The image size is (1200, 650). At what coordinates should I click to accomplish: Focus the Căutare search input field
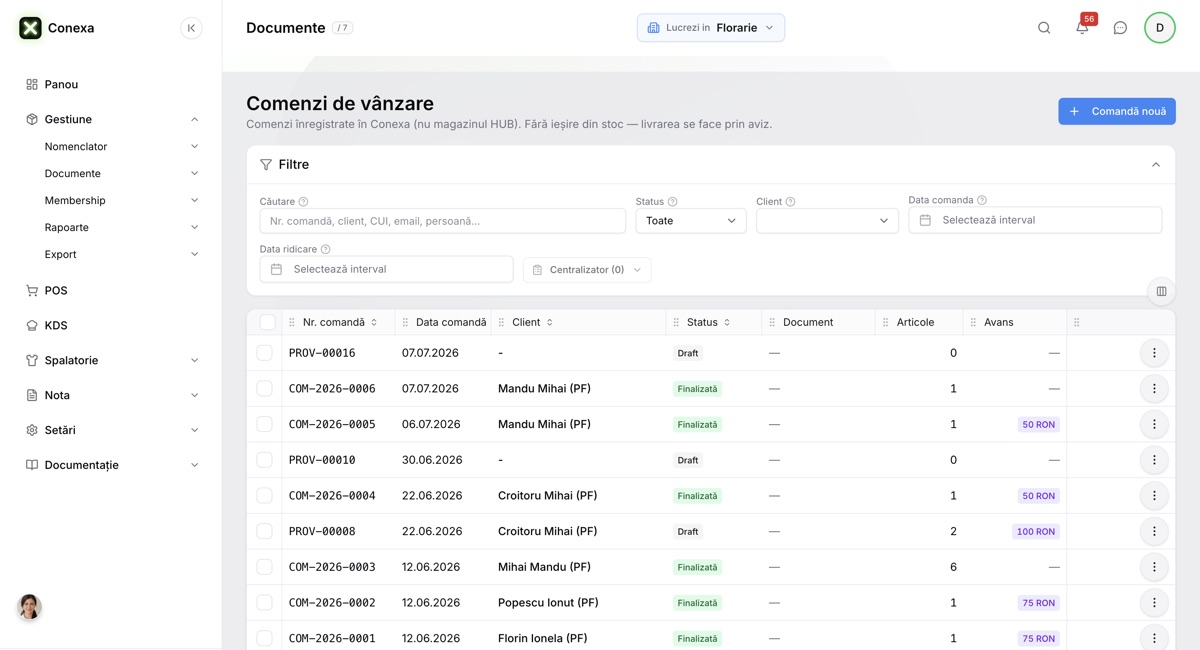pyautogui.click(x=442, y=221)
